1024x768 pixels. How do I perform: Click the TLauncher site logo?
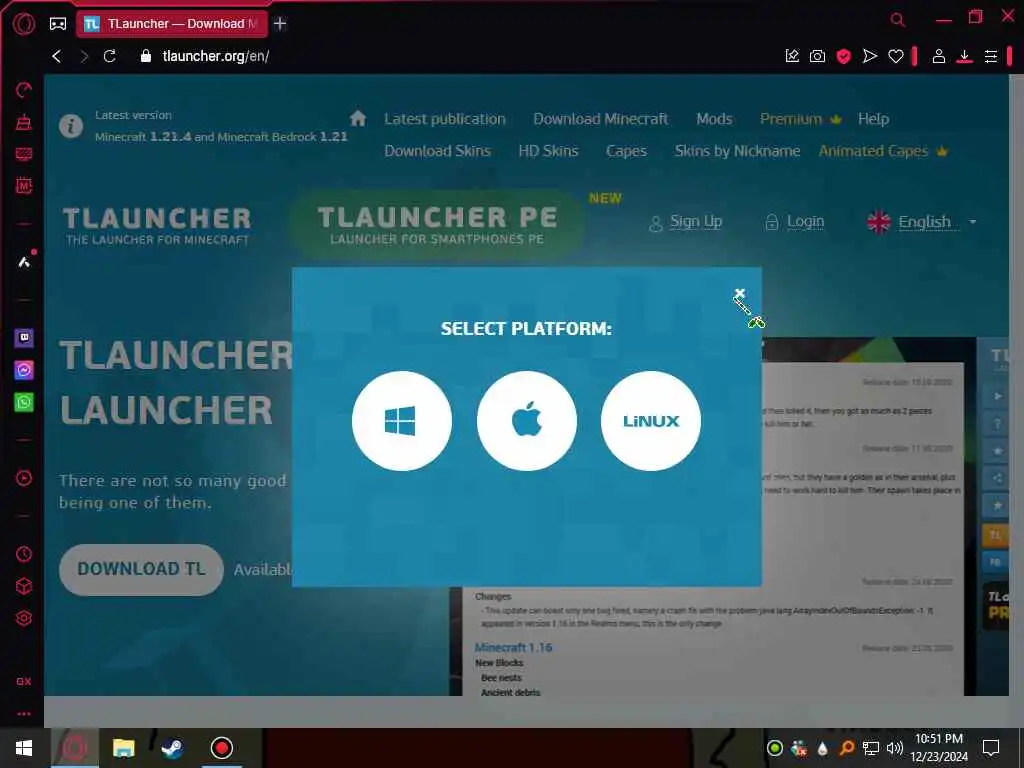coord(157,225)
